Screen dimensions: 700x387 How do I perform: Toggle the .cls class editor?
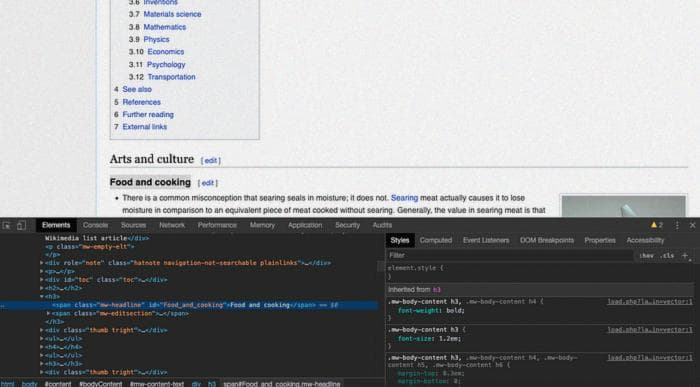pos(667,255)
